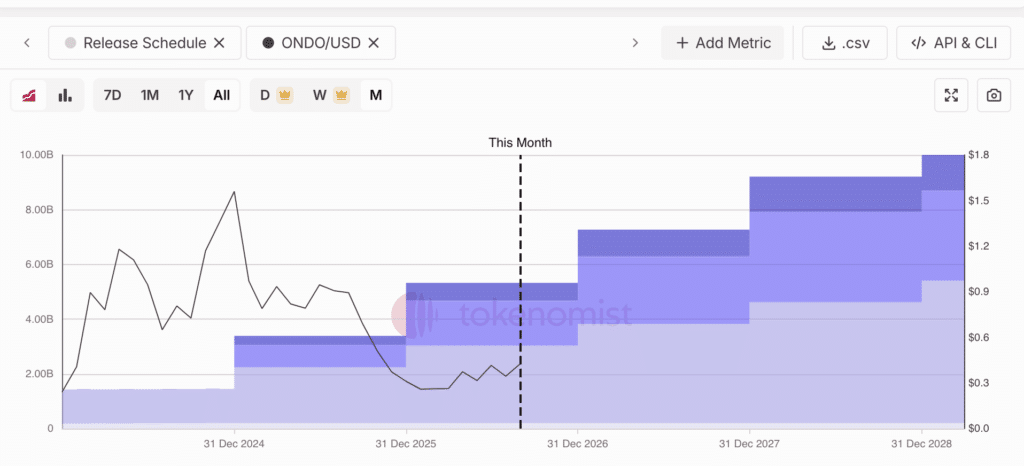The height and width of the screenshot is (466, 1024).
Task: Choose weekly W granularity
Action: point(330,95)
